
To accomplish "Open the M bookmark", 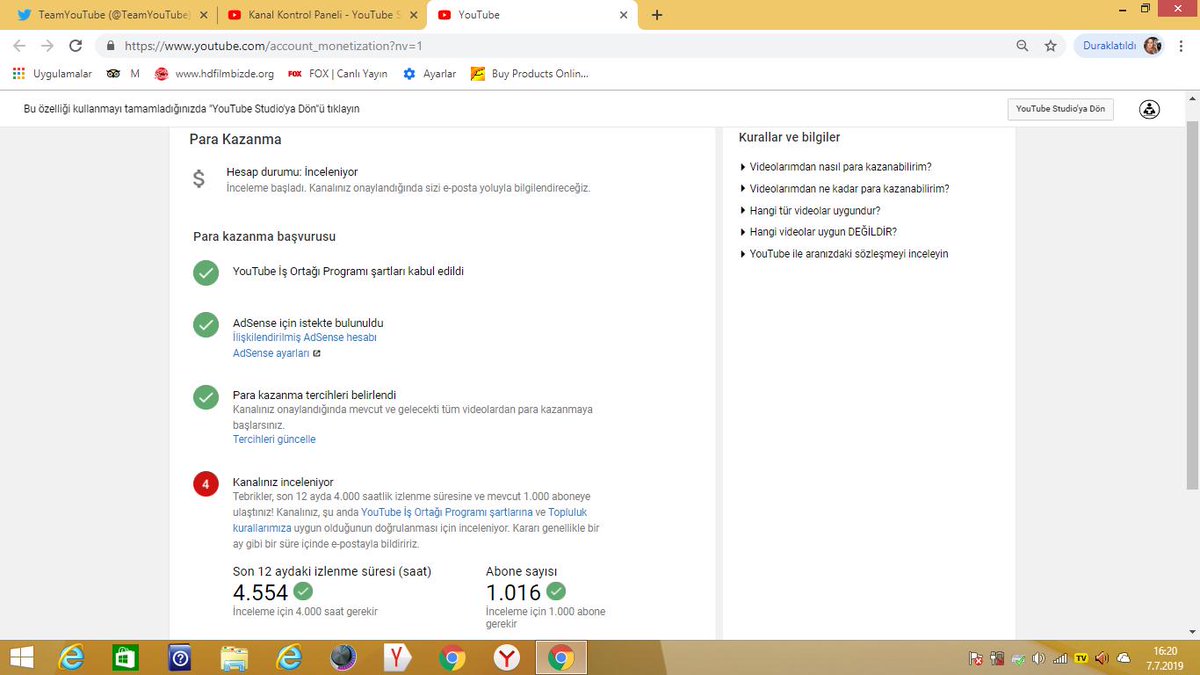I will 135,74.
